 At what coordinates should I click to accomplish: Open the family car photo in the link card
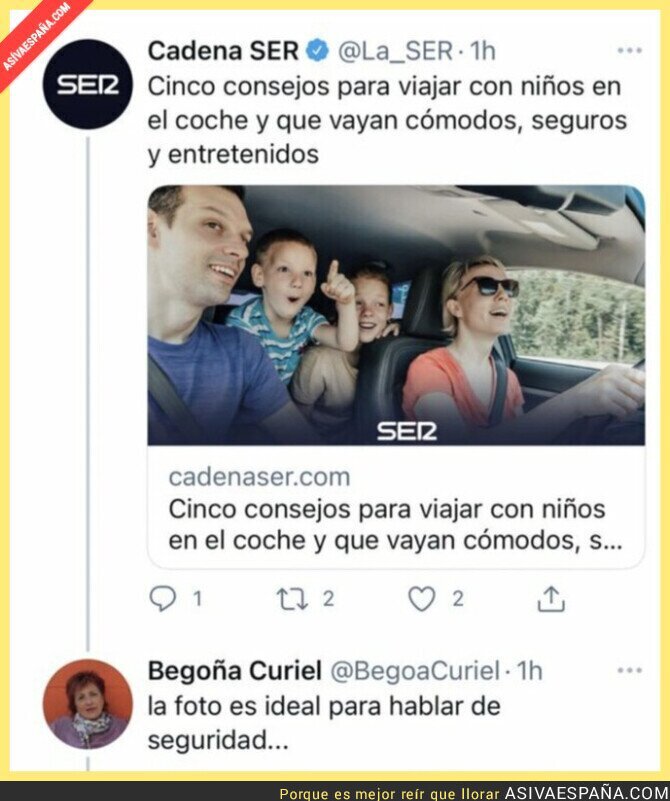tap(396, 315)
